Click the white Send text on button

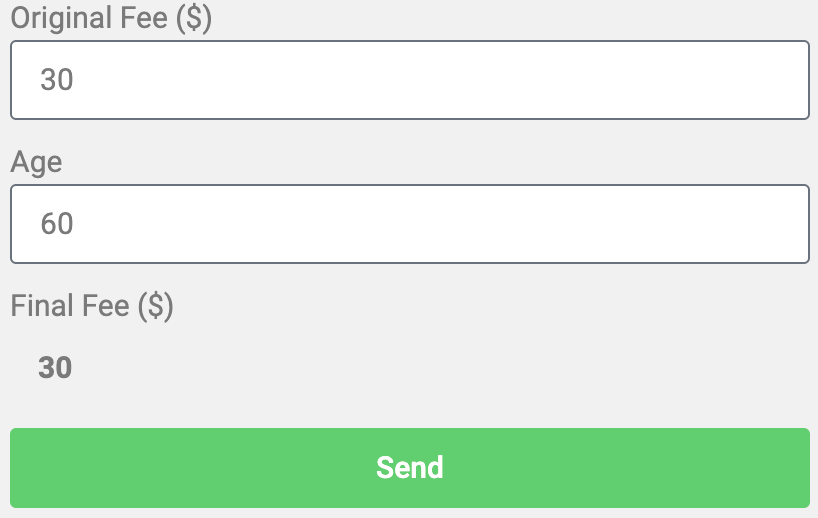click(410, 467)
